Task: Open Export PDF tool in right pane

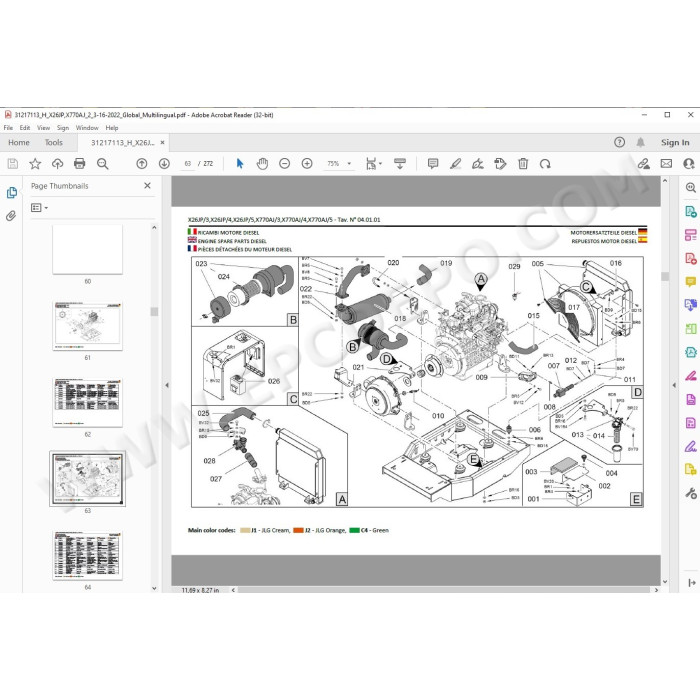Action: pyautogui.click(x=691, y=211)
